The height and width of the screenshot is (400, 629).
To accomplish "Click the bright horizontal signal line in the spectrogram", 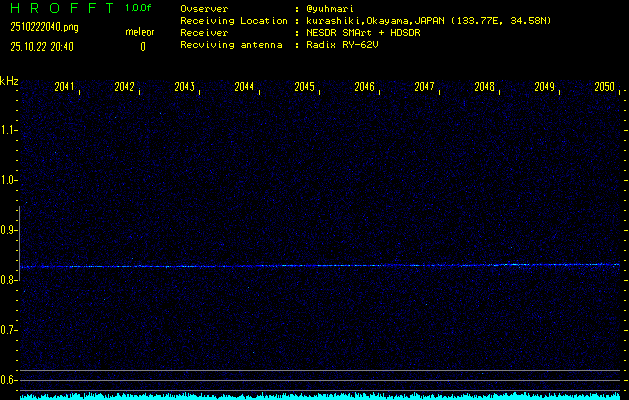I will coord(320,266).
